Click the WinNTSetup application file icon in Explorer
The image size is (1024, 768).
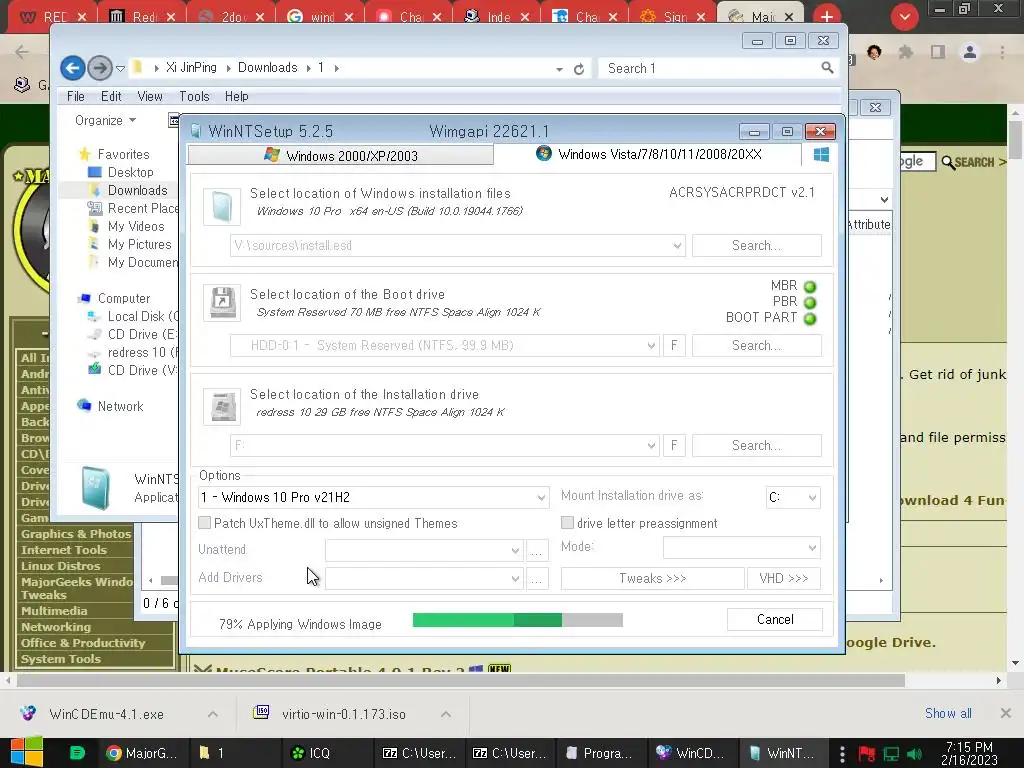(97, 488)
